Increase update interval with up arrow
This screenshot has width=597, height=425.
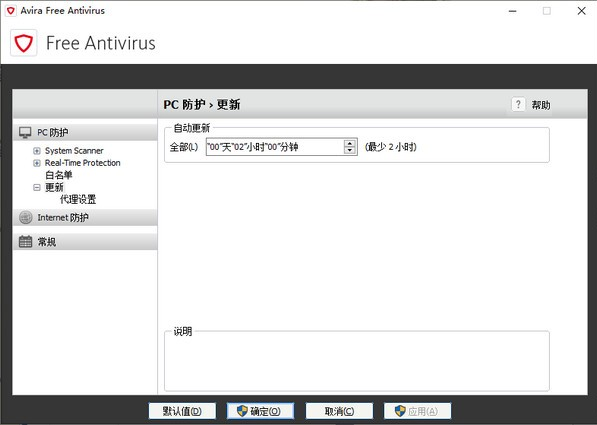tap(350, 143)
